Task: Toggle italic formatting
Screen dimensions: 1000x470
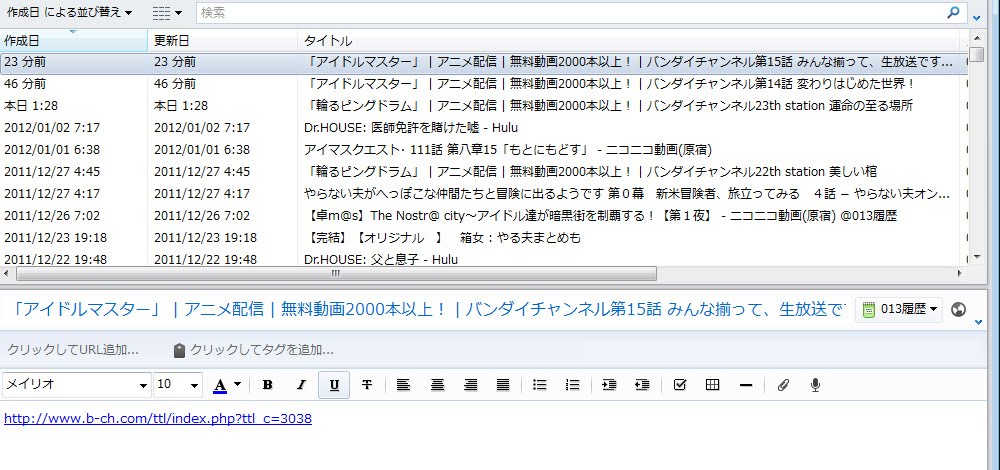Action: (x=301, y=385)
